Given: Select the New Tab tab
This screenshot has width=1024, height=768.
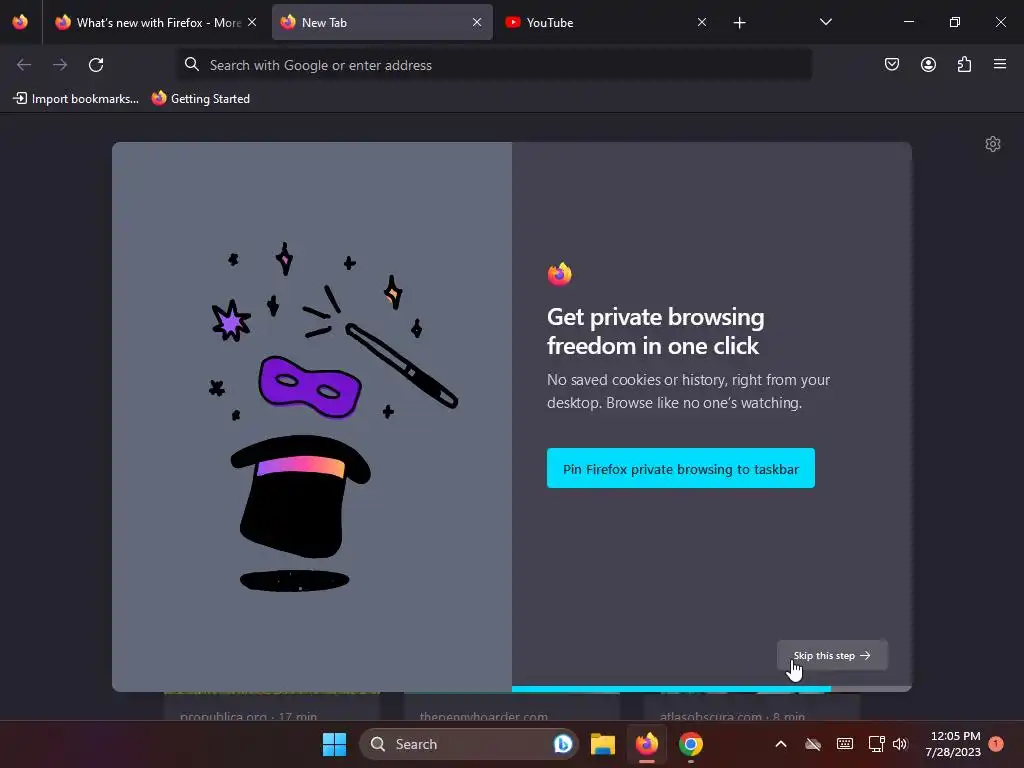Looking at the screenshot, I should point(382,22).
